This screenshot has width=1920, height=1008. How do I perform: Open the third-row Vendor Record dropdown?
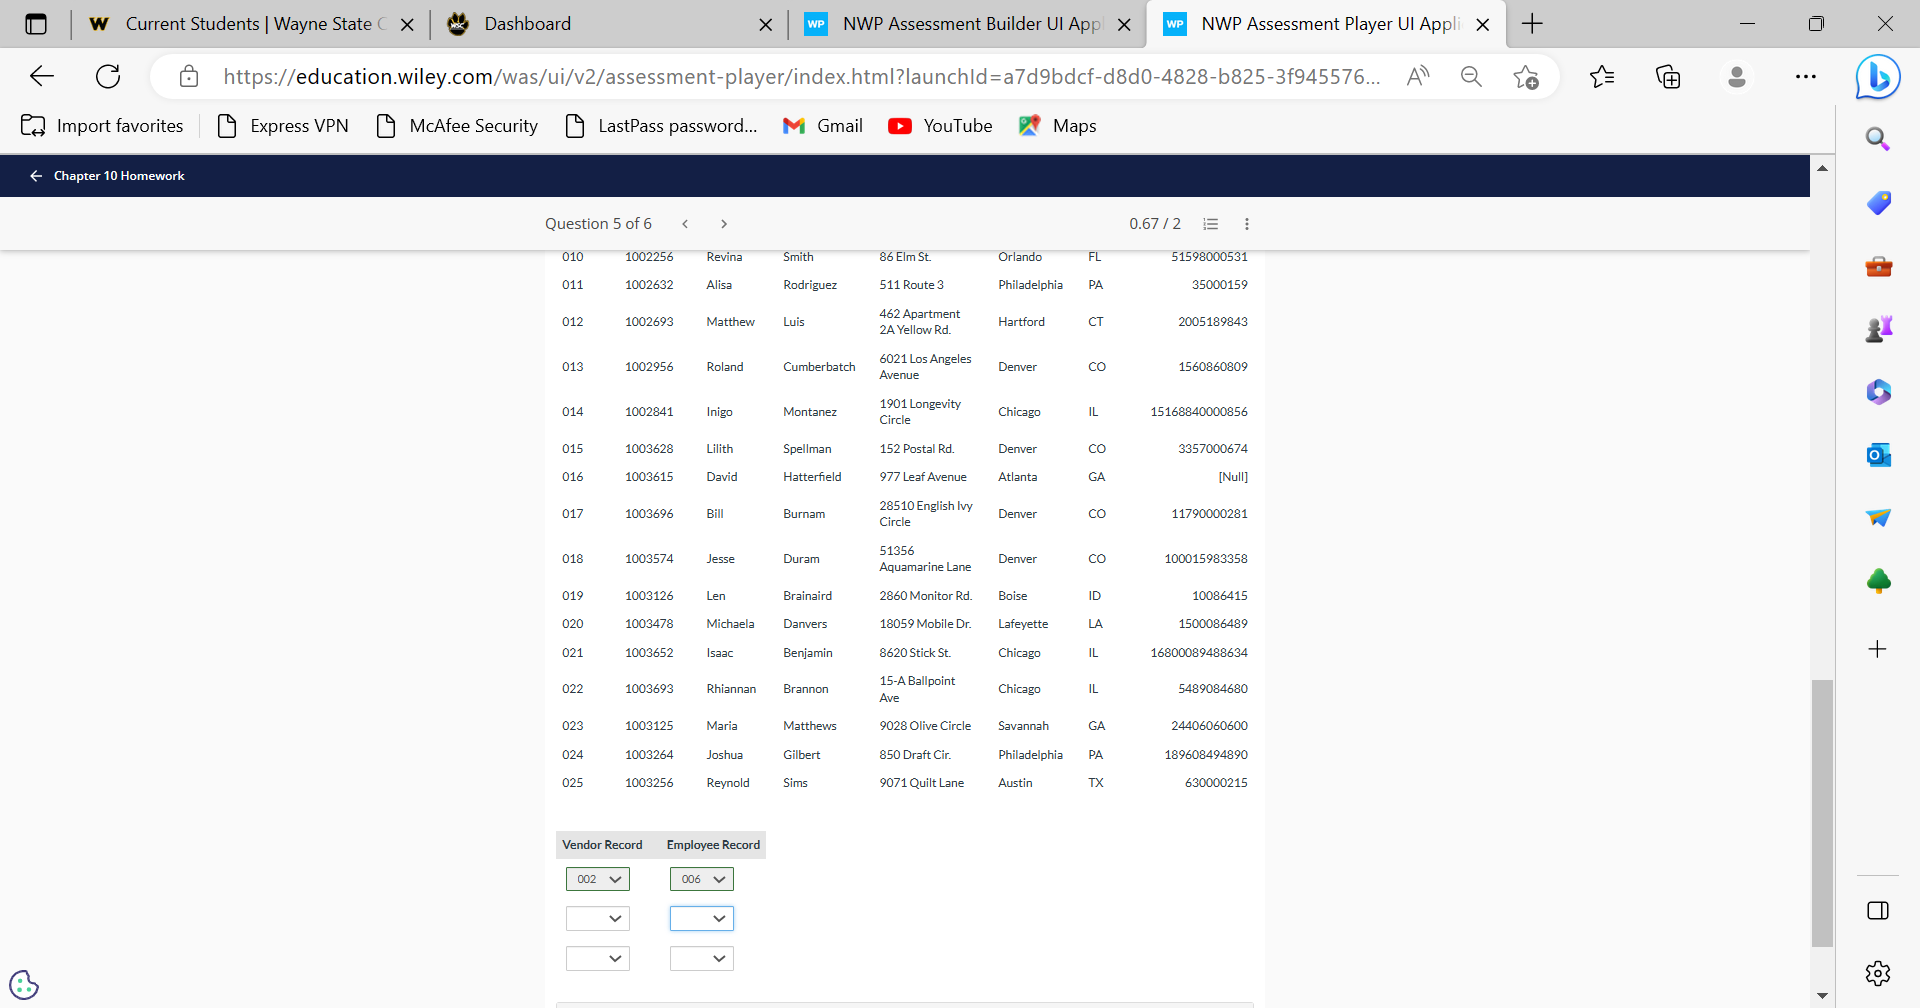598,958
